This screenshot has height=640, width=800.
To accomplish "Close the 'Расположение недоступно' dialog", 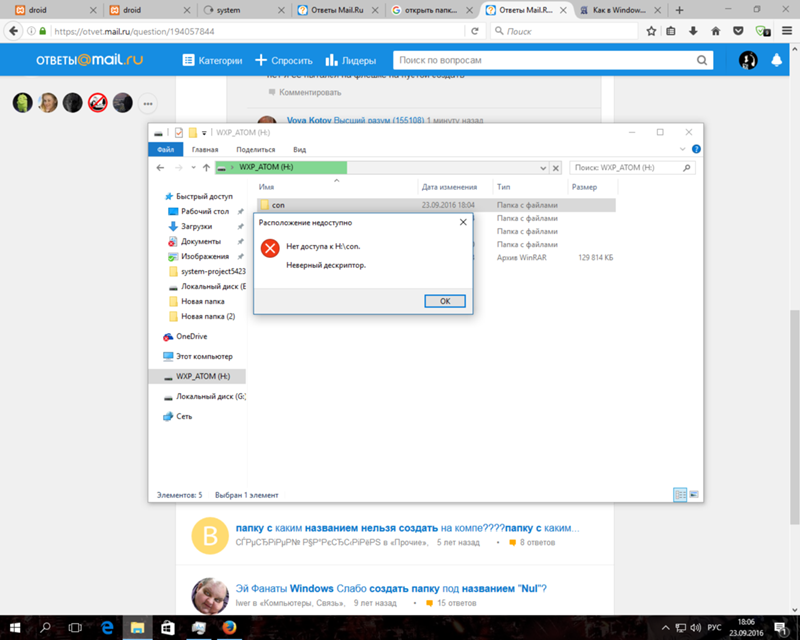I will pyautogui.click(x=463, y=222).
